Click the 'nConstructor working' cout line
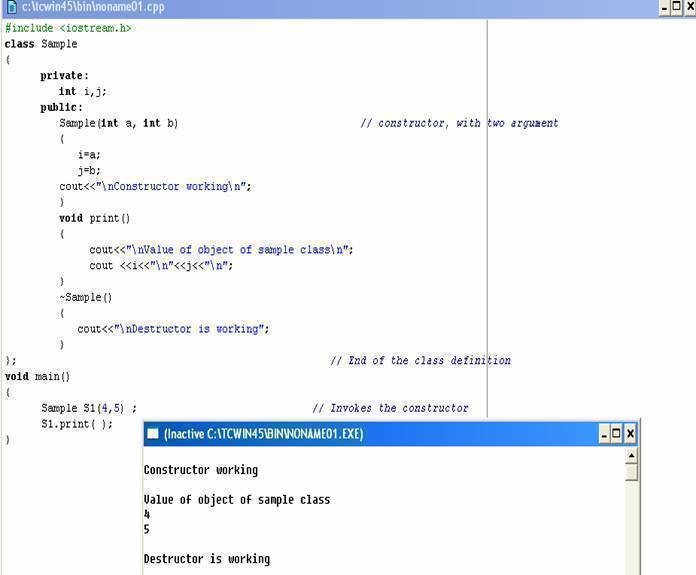This screenshot has width=696, height=575. tap(155, 186)
